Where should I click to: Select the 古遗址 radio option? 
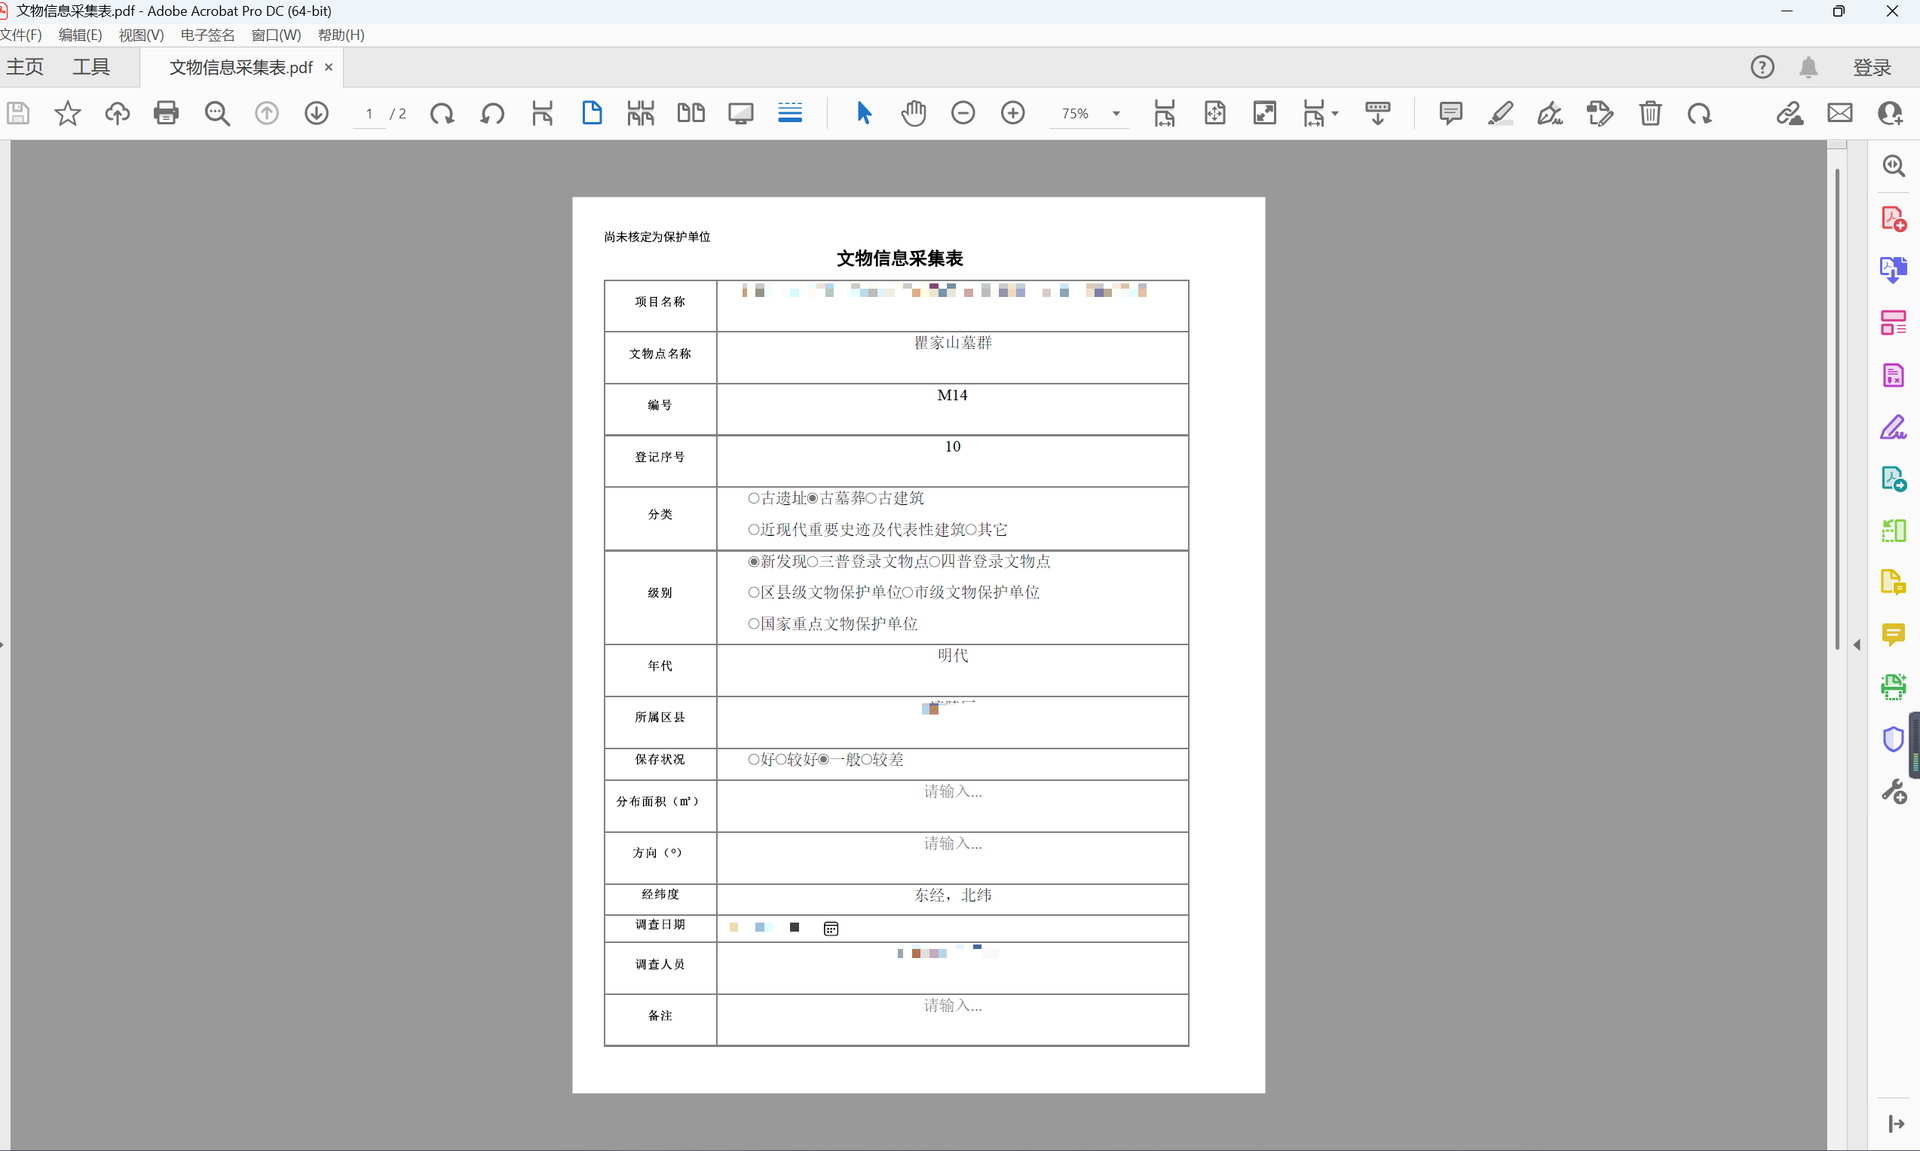point(754,498)
